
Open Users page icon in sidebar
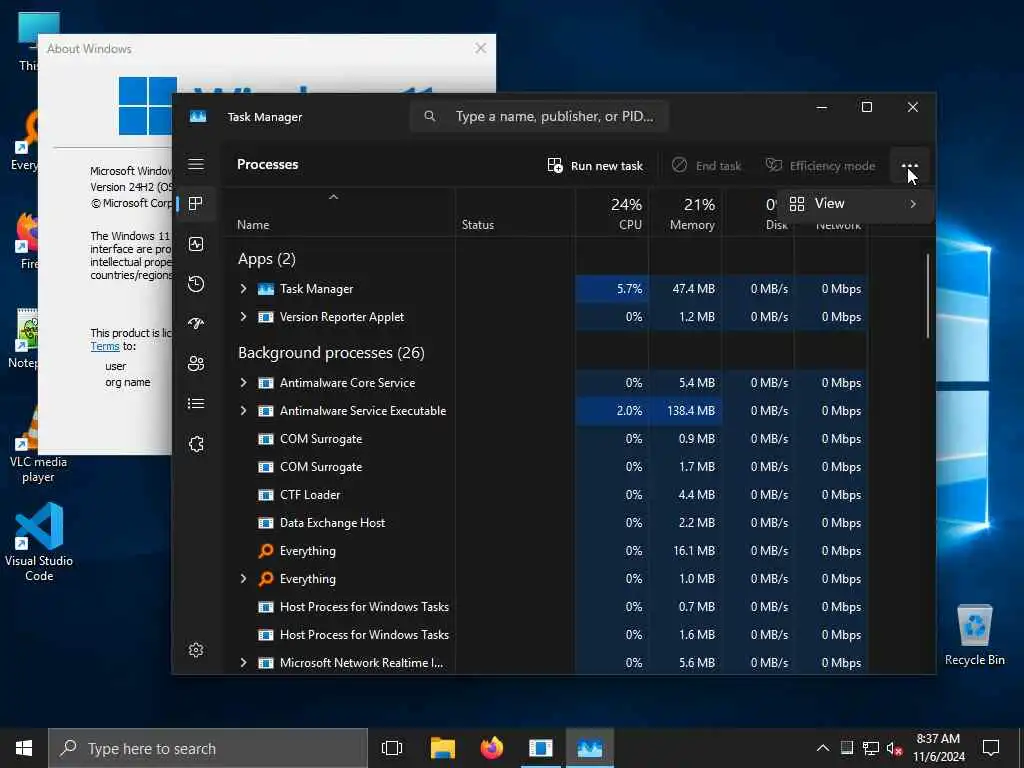pos(196,364)
